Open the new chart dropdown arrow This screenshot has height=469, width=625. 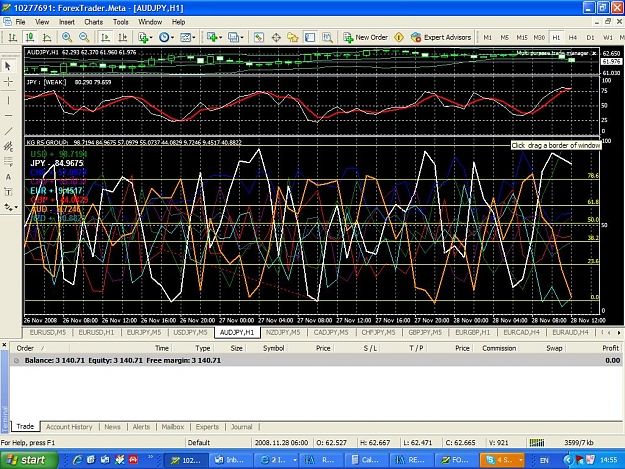pos(151,38)
